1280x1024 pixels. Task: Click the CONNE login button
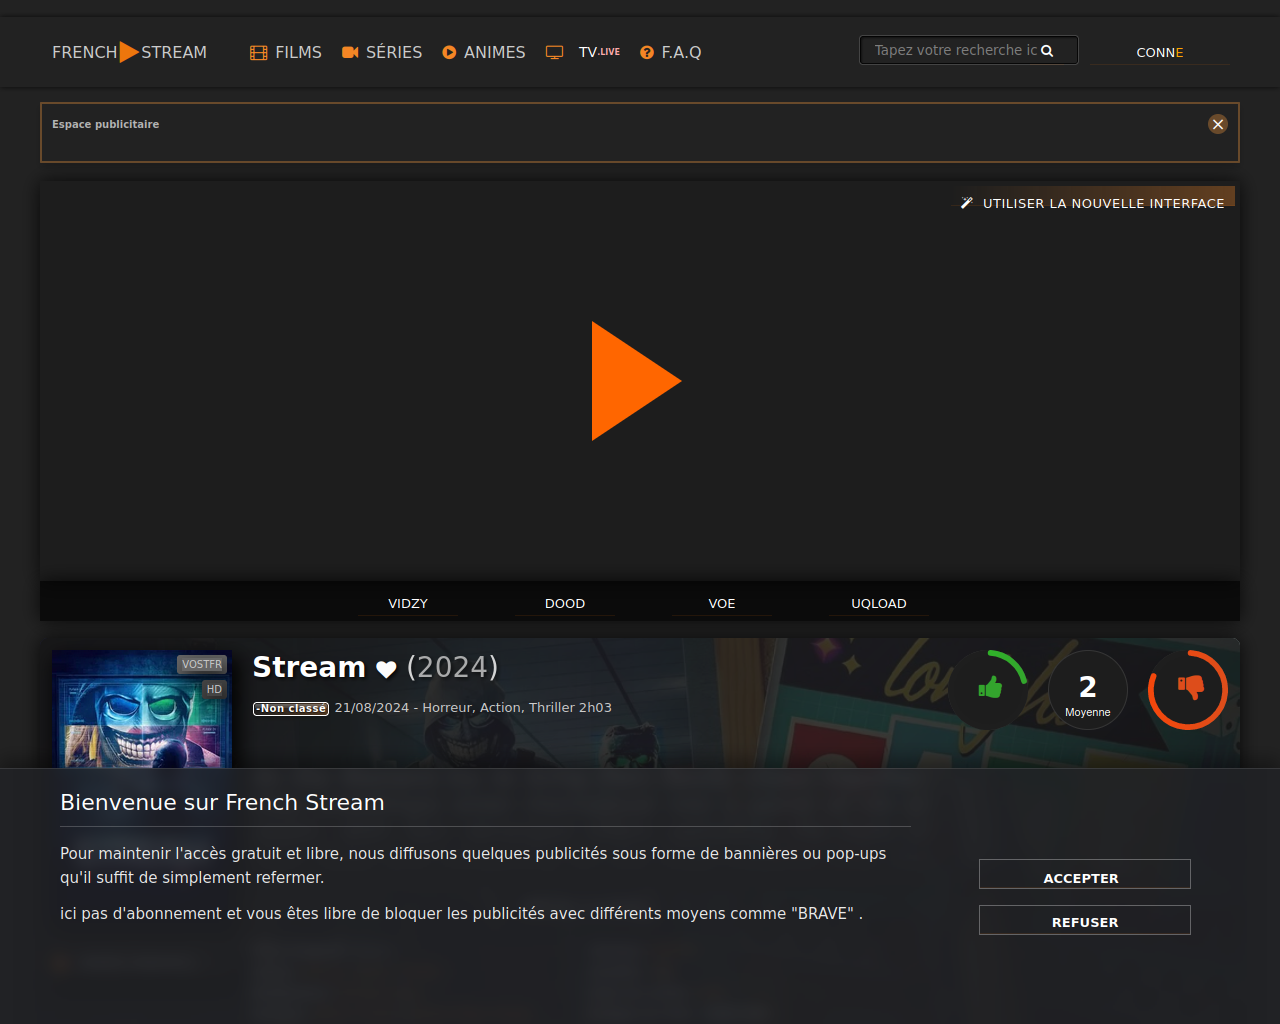[x=1160, y=52]
